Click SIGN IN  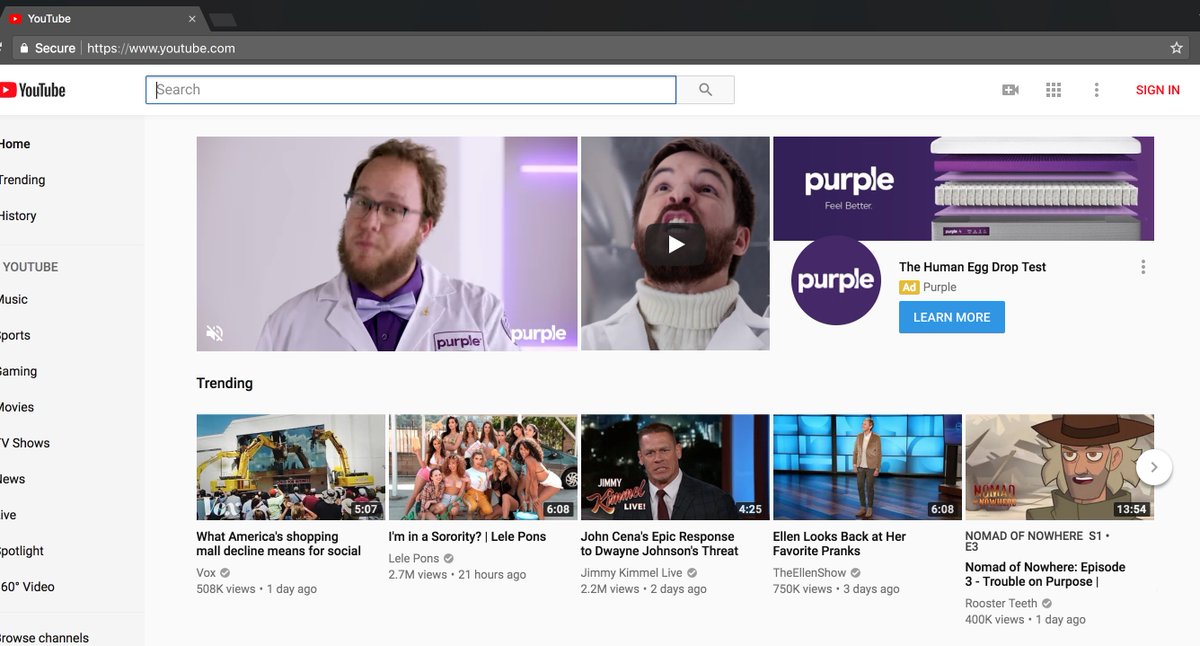(1158, 90)
